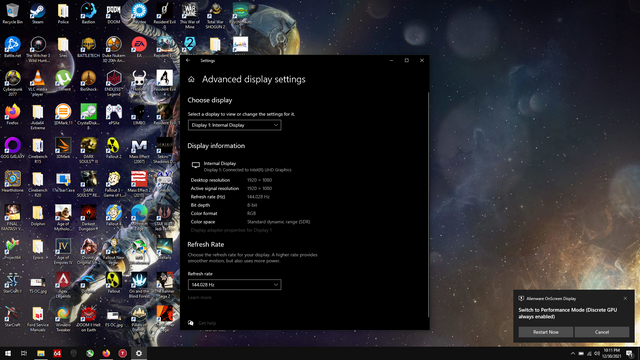640x360 pixels.
Task: Select the Microsoft Edge desktop shortcut
Action: 139,218
